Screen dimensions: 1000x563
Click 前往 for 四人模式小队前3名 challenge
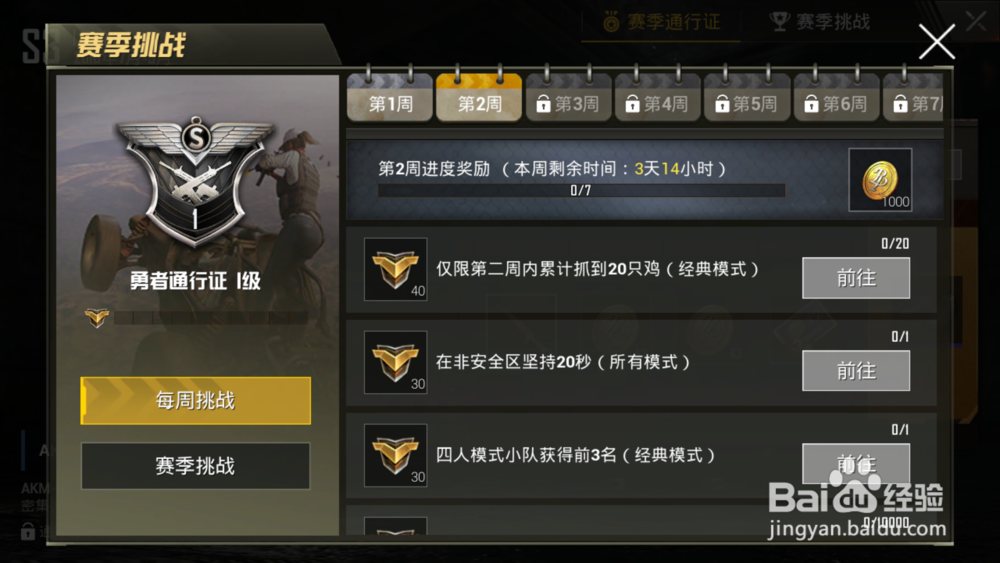pyautogui.click(x=856, y=464)
